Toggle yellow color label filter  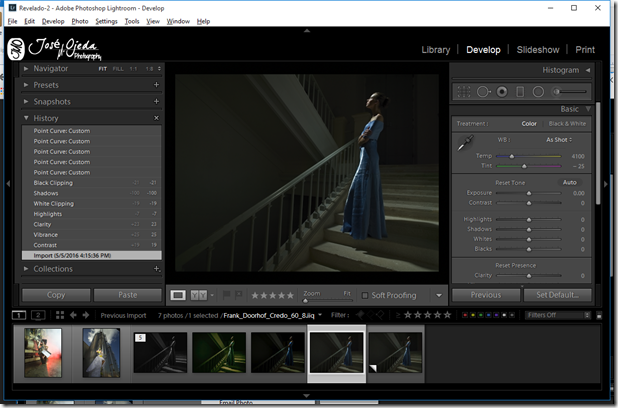click(473, 315)
